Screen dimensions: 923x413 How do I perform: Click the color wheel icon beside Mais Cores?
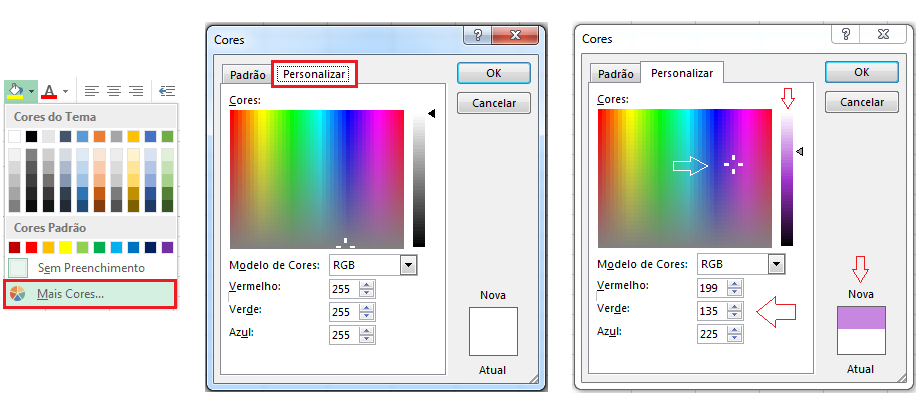click(x=18, y=294)
